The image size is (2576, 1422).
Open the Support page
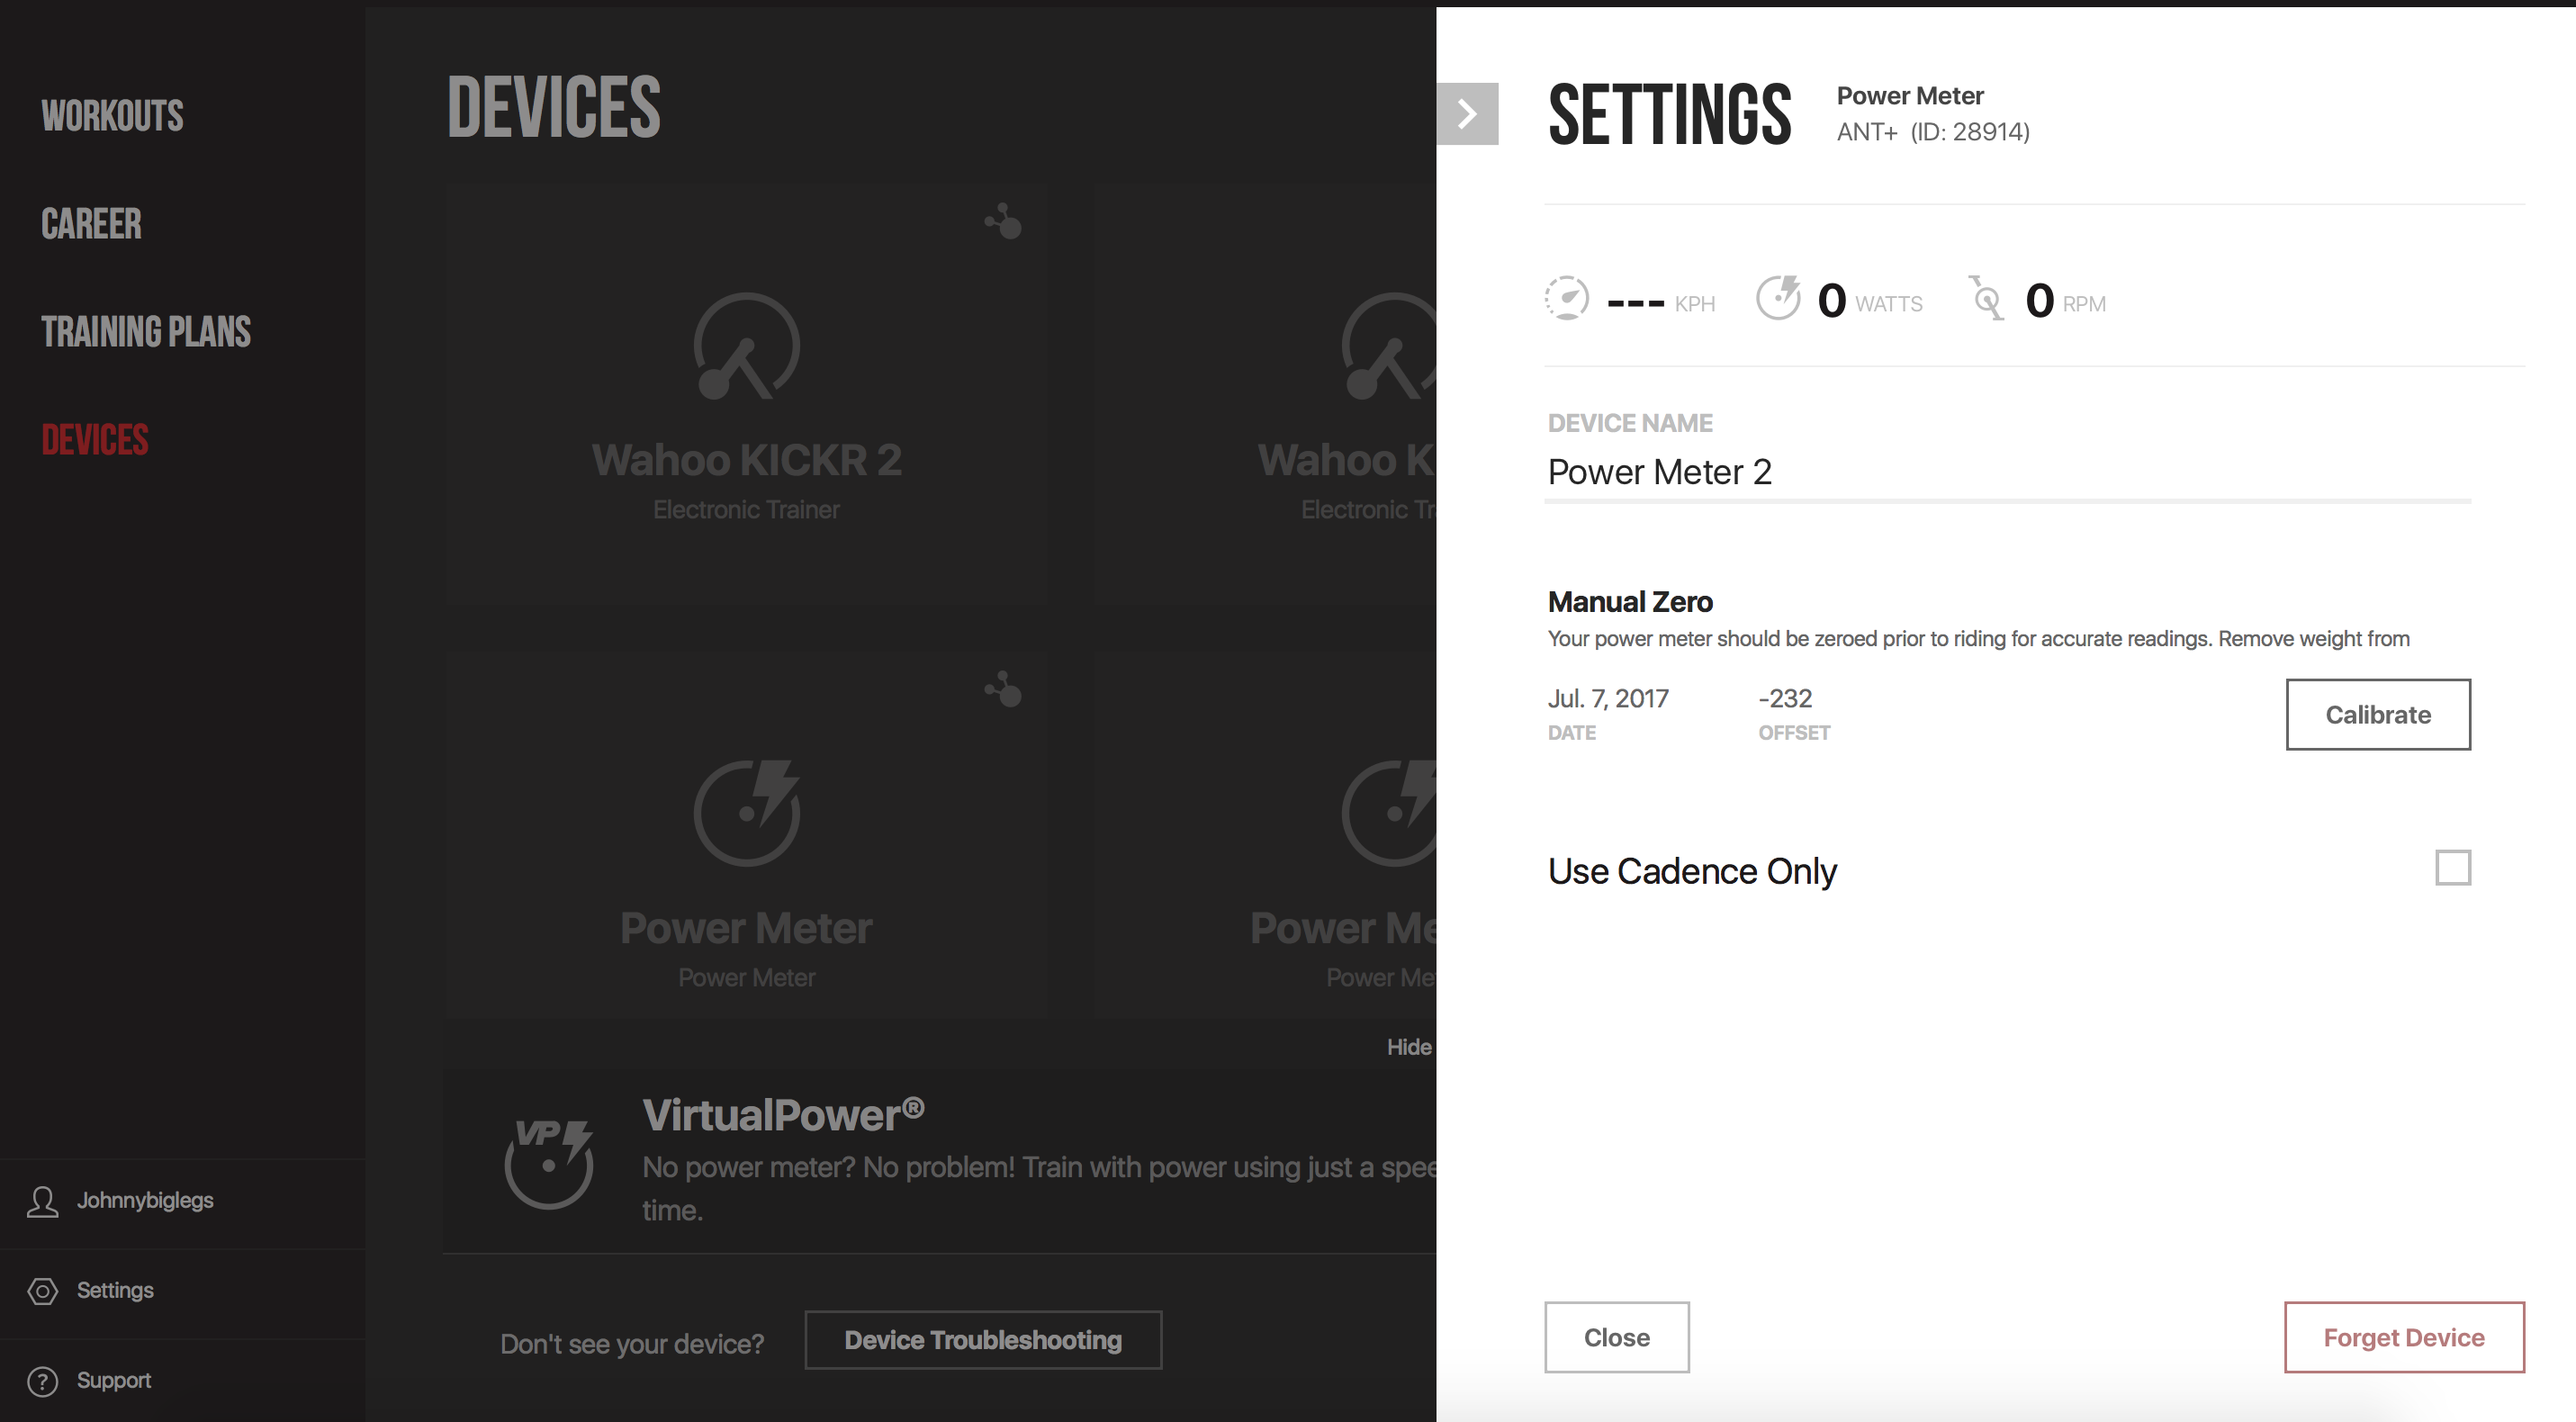tap(114, 1380)
